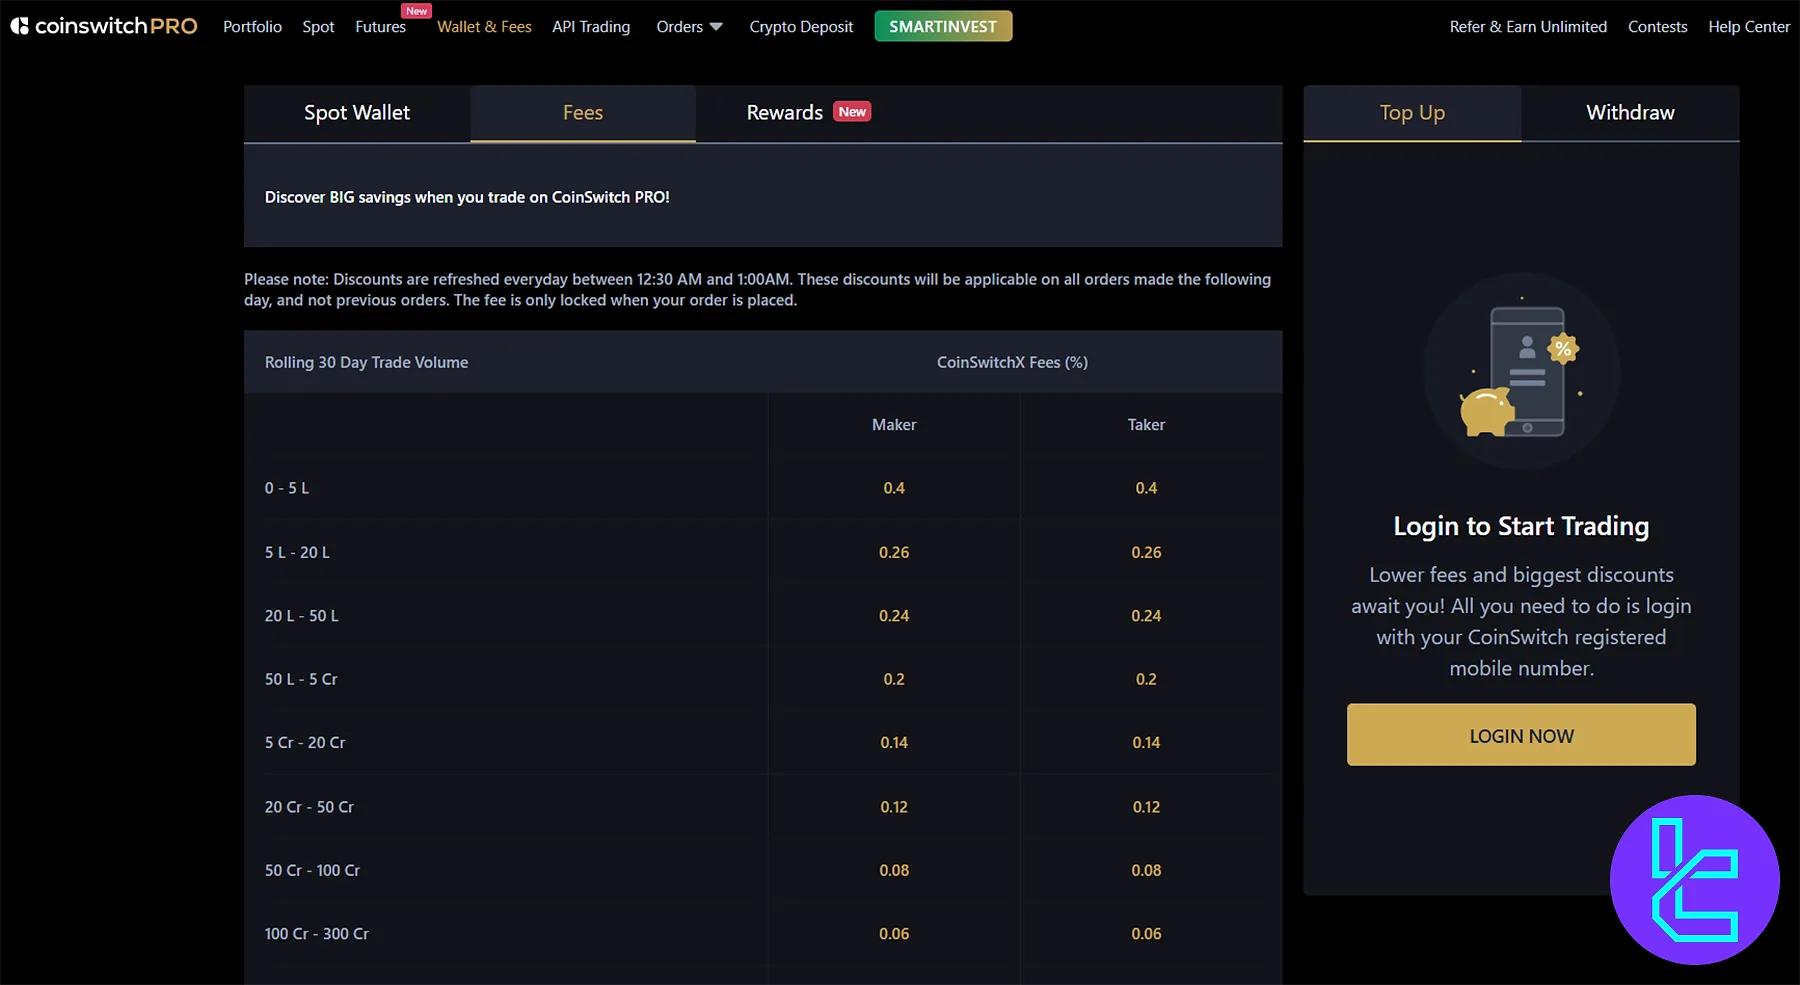Click the CoinSwitch PRO logo
1800x985 pixels.
point(104,26)
